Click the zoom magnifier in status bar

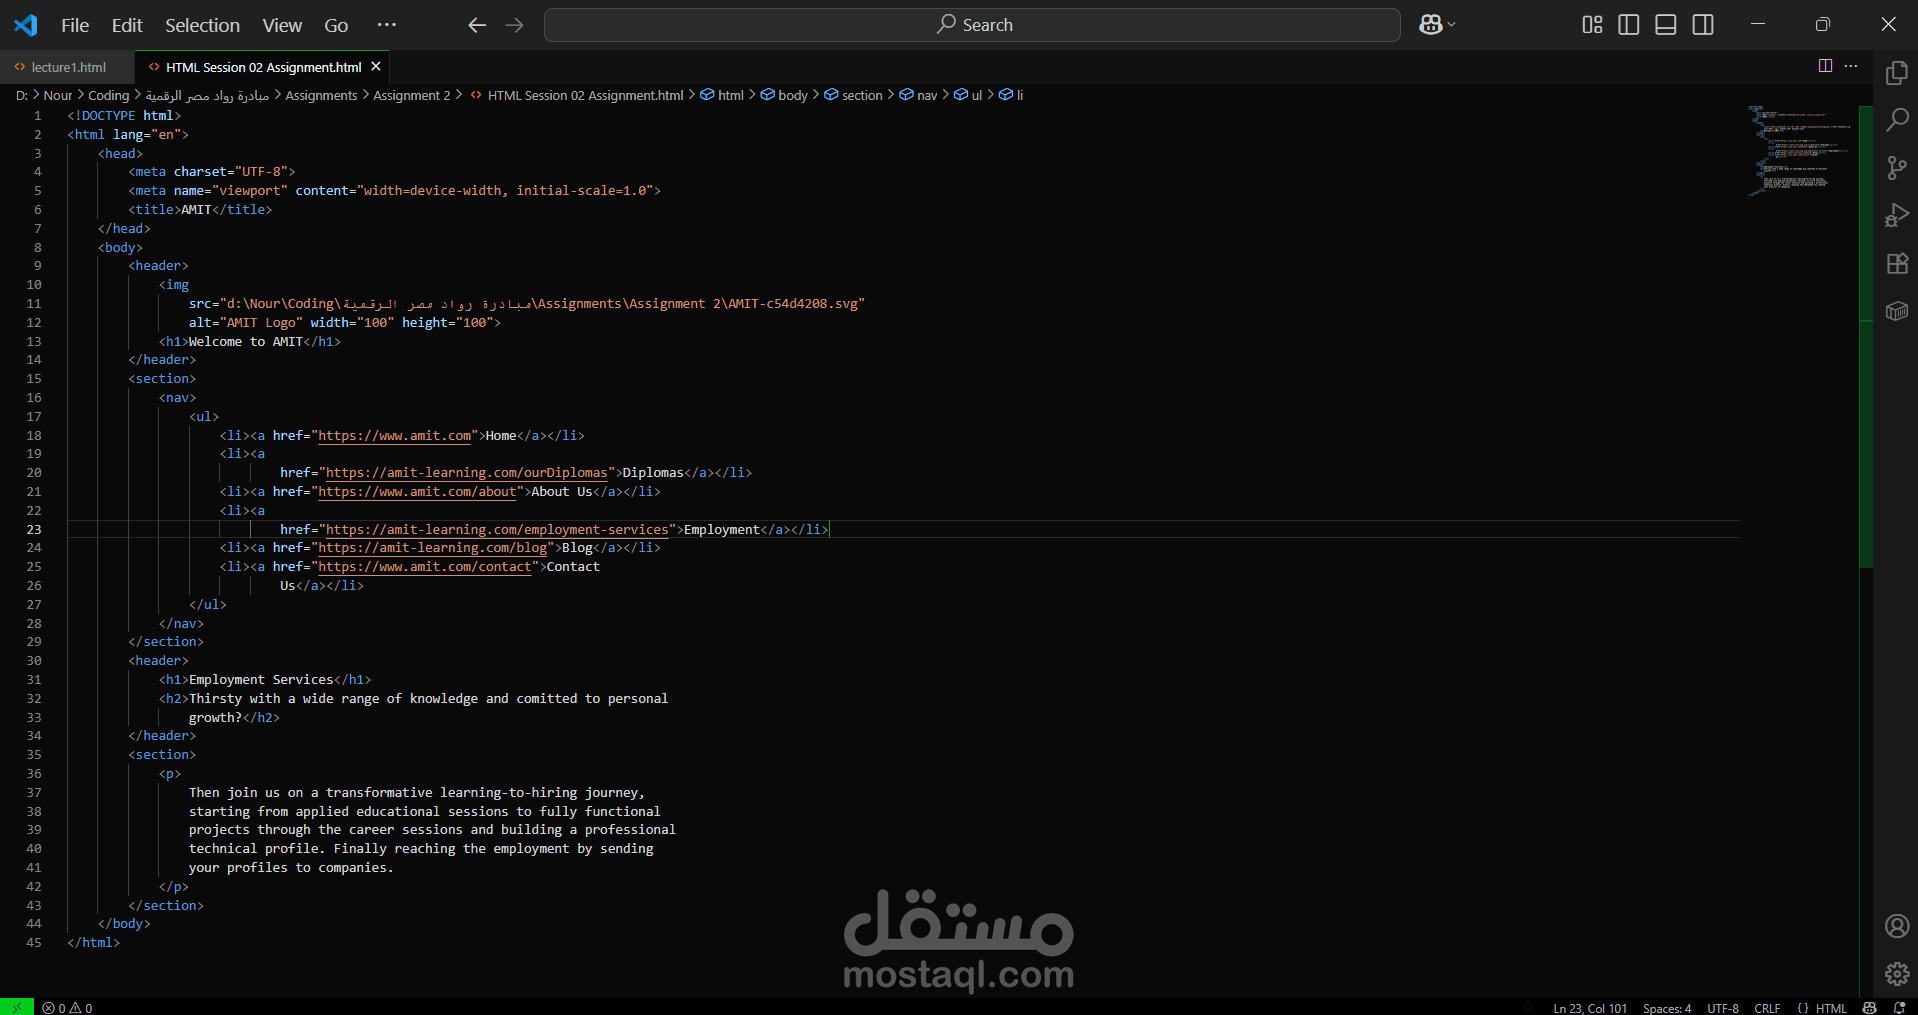pos(1527,1007)
